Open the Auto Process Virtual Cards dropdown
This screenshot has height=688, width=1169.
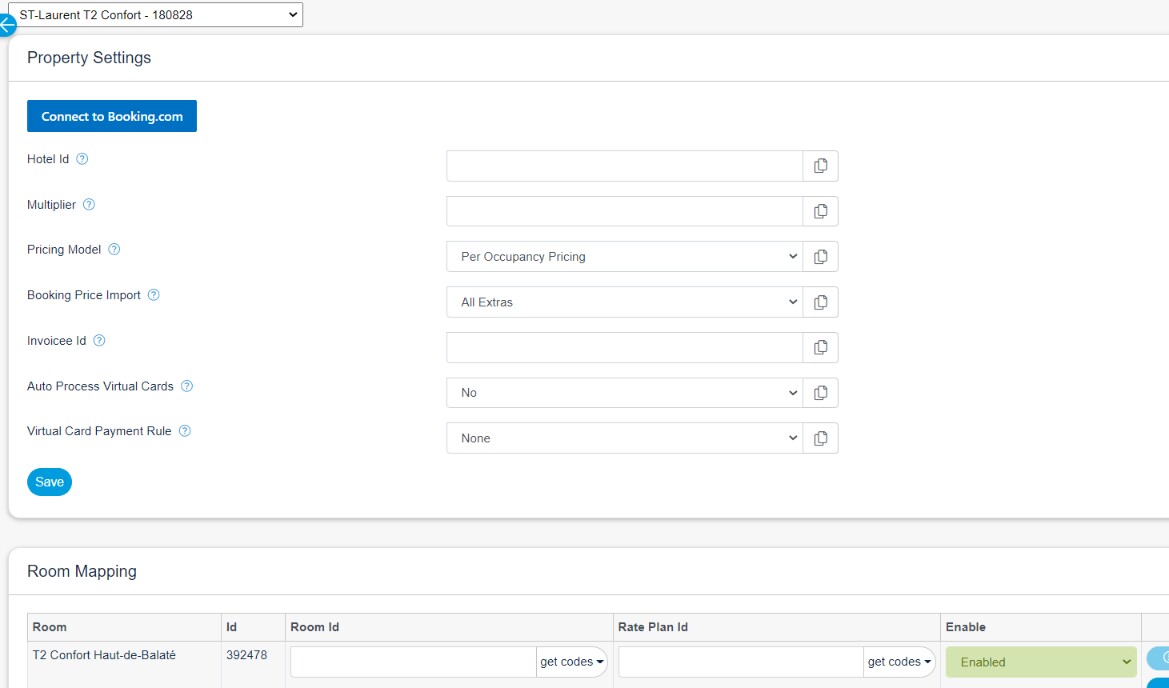point(624,392)
